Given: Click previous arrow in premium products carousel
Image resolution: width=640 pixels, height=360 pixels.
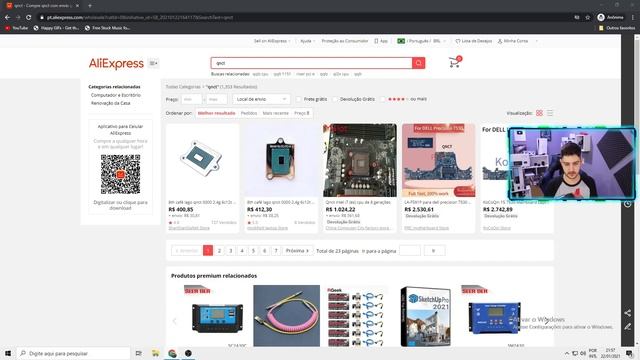Looking at the screenshot, I should pos(174,321).
